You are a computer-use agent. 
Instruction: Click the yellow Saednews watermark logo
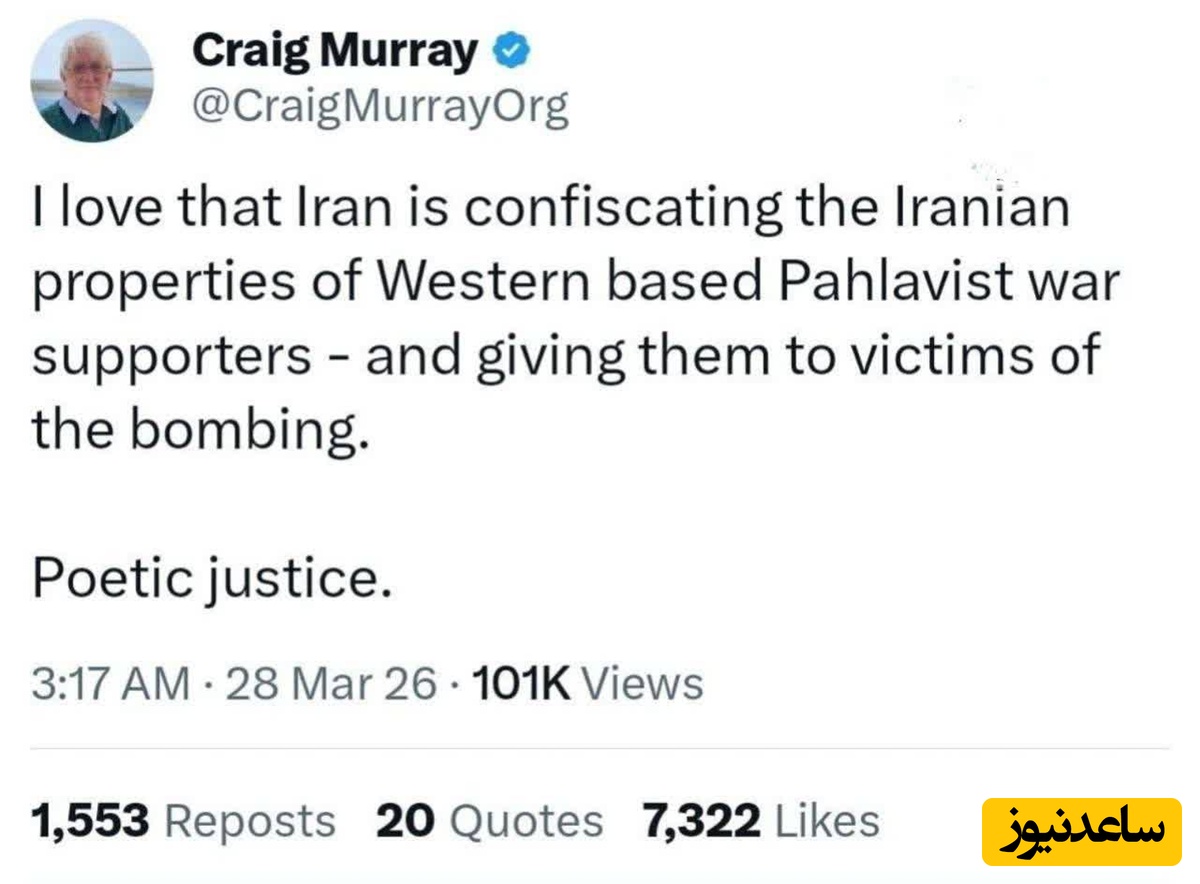coord(1081,831)
